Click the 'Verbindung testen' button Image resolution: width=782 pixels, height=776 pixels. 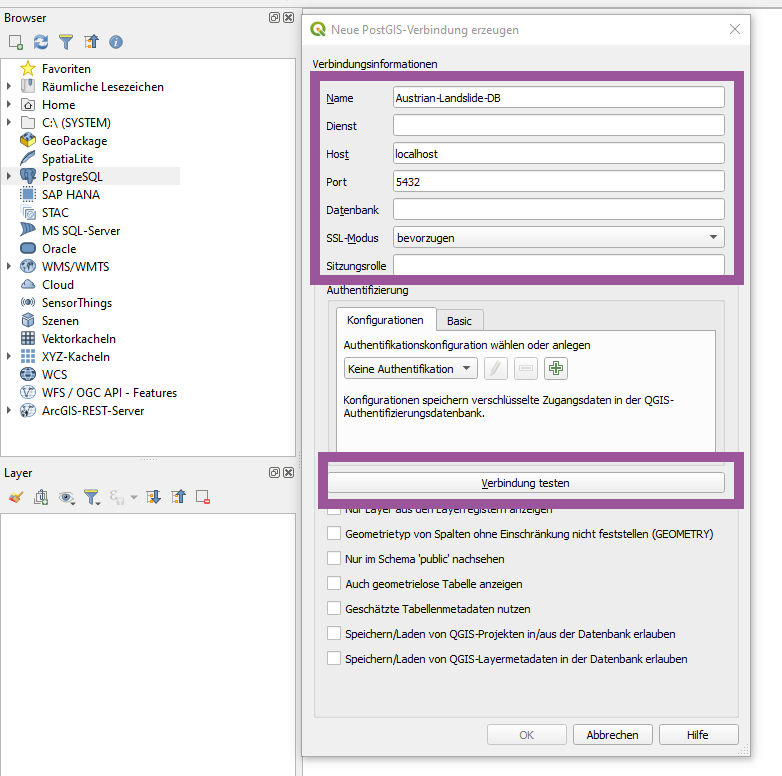(525, 483)
